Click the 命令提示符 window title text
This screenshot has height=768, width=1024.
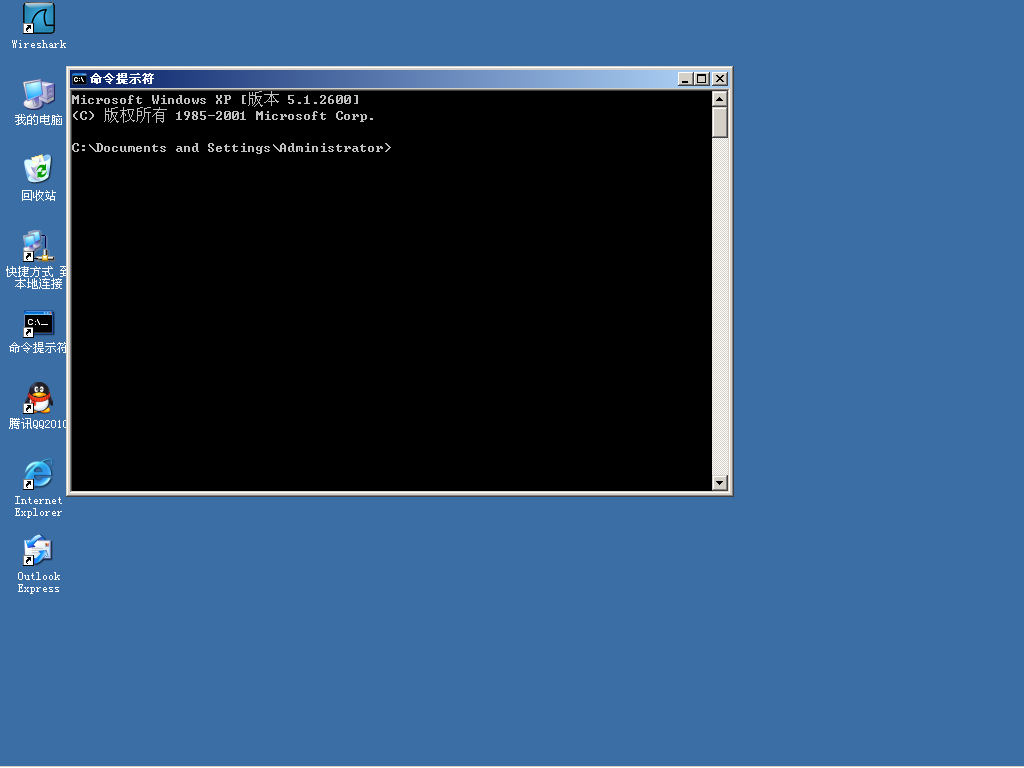[x=122, y=79]
